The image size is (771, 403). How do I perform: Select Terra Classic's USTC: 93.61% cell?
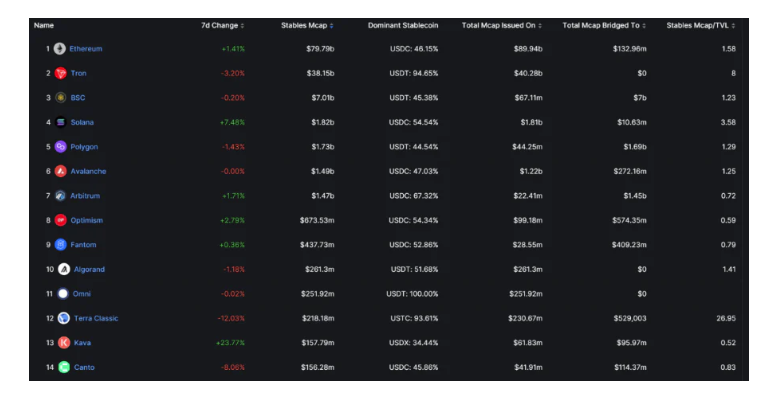(414, 318)
